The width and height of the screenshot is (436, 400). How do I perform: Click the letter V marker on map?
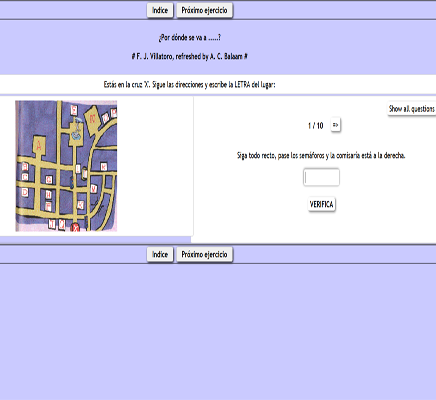[94, 189]
